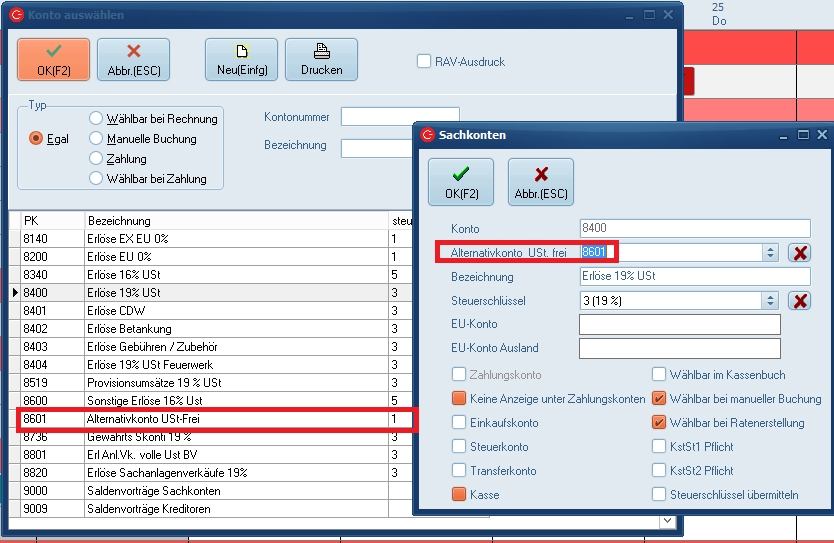Clear Steuerschlüssel with red X icon
Image resolution: width=834 pixels, height=543 pixels.
pos(799,301)
